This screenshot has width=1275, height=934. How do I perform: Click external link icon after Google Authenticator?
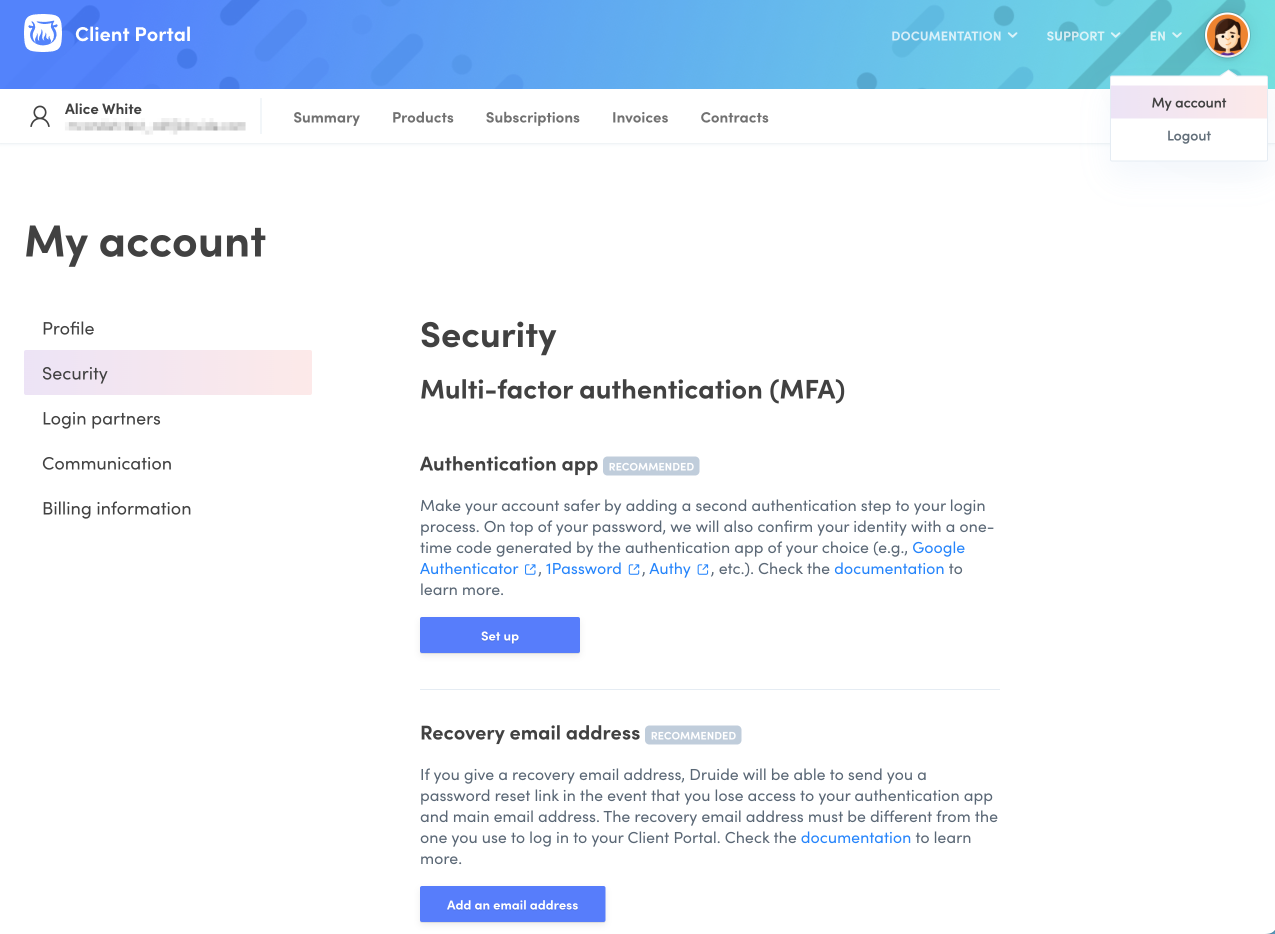click(530, 569)
